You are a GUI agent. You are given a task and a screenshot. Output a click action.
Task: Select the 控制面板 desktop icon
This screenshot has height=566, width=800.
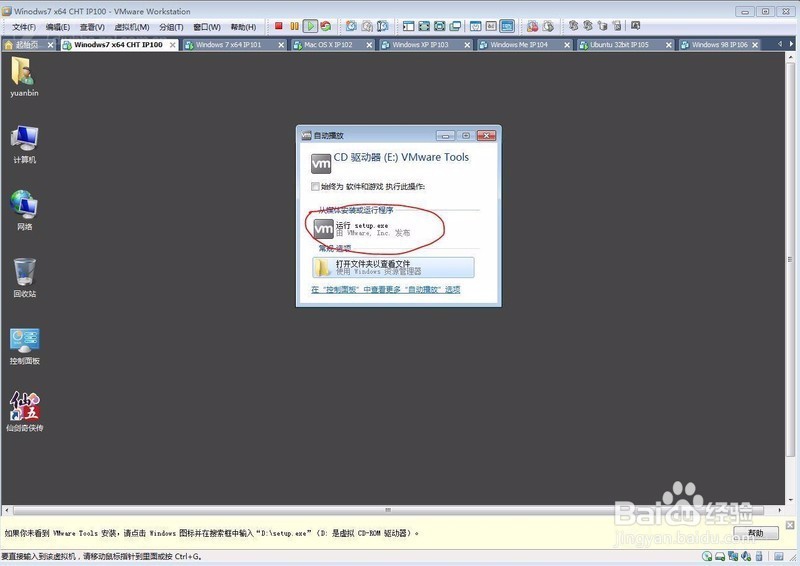coord(24,346)
